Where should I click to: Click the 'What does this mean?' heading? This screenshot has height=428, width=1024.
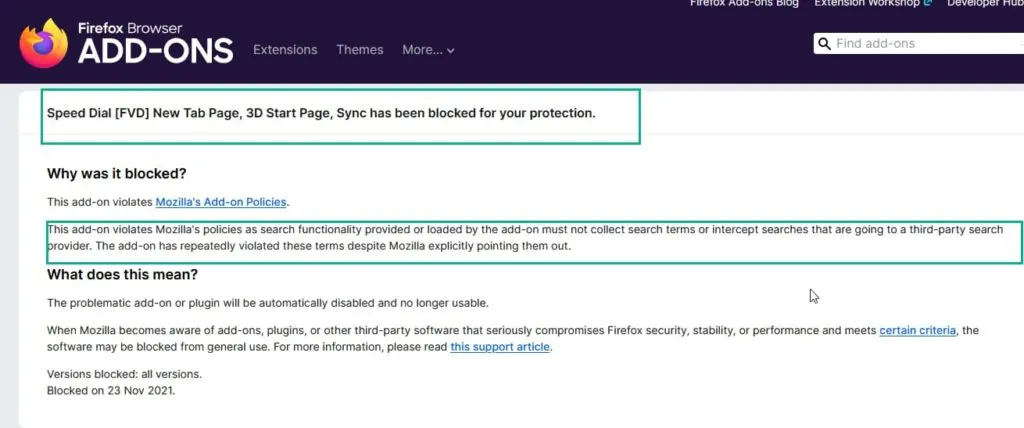[122, 275]
